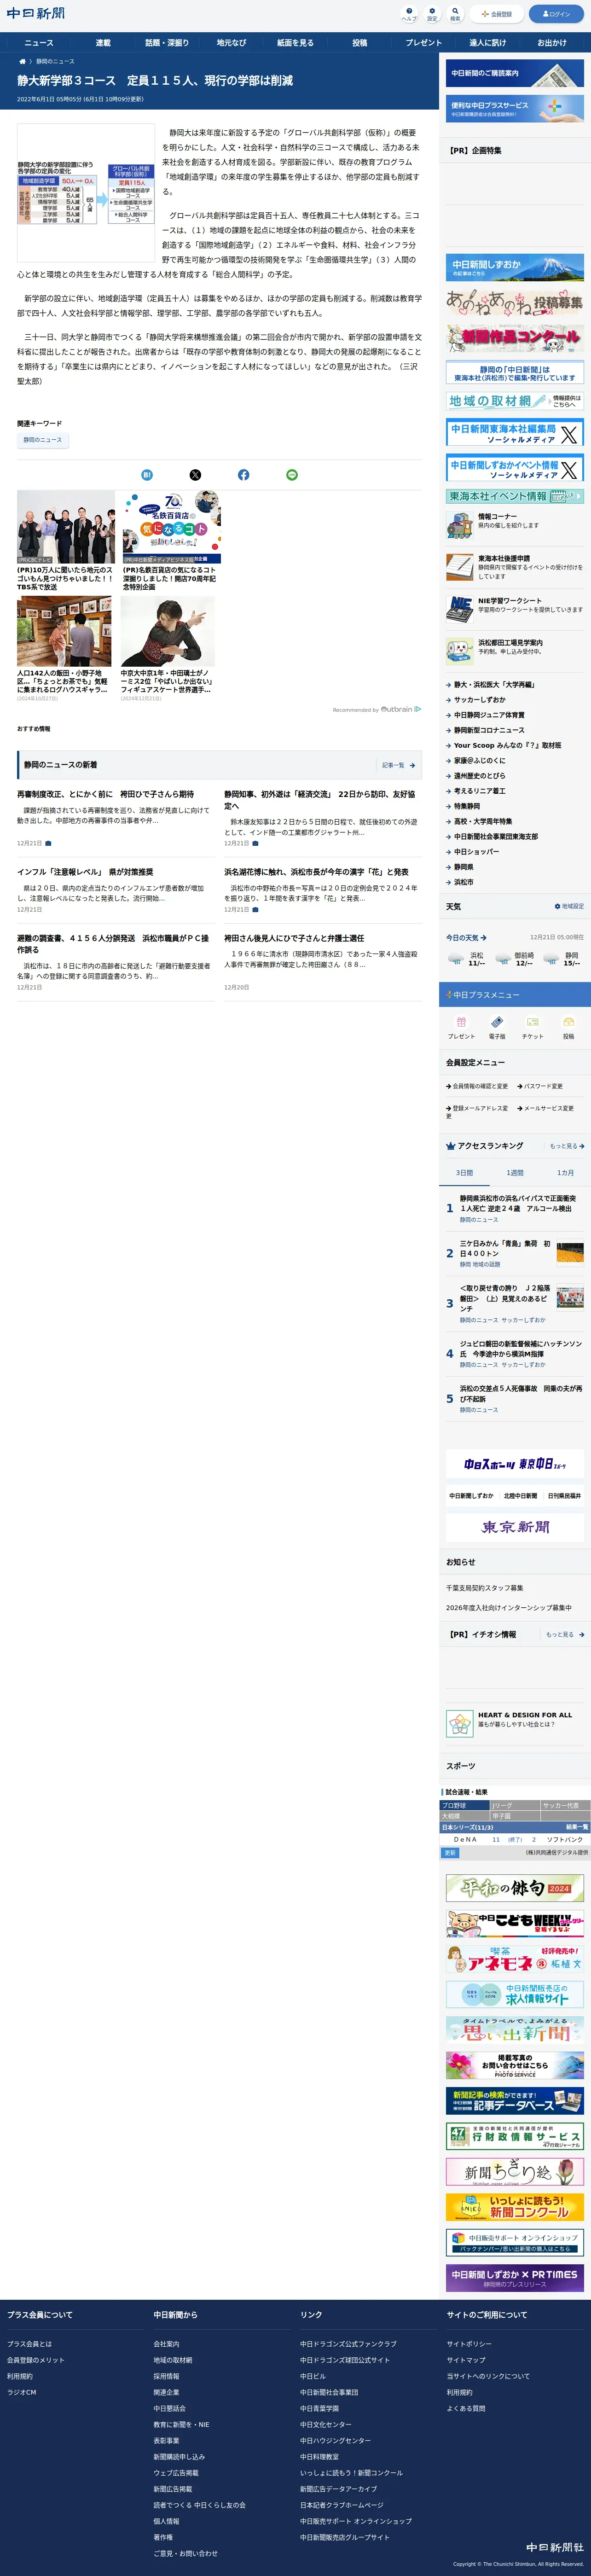Open the 今日の天気 link

click(466, 938)
